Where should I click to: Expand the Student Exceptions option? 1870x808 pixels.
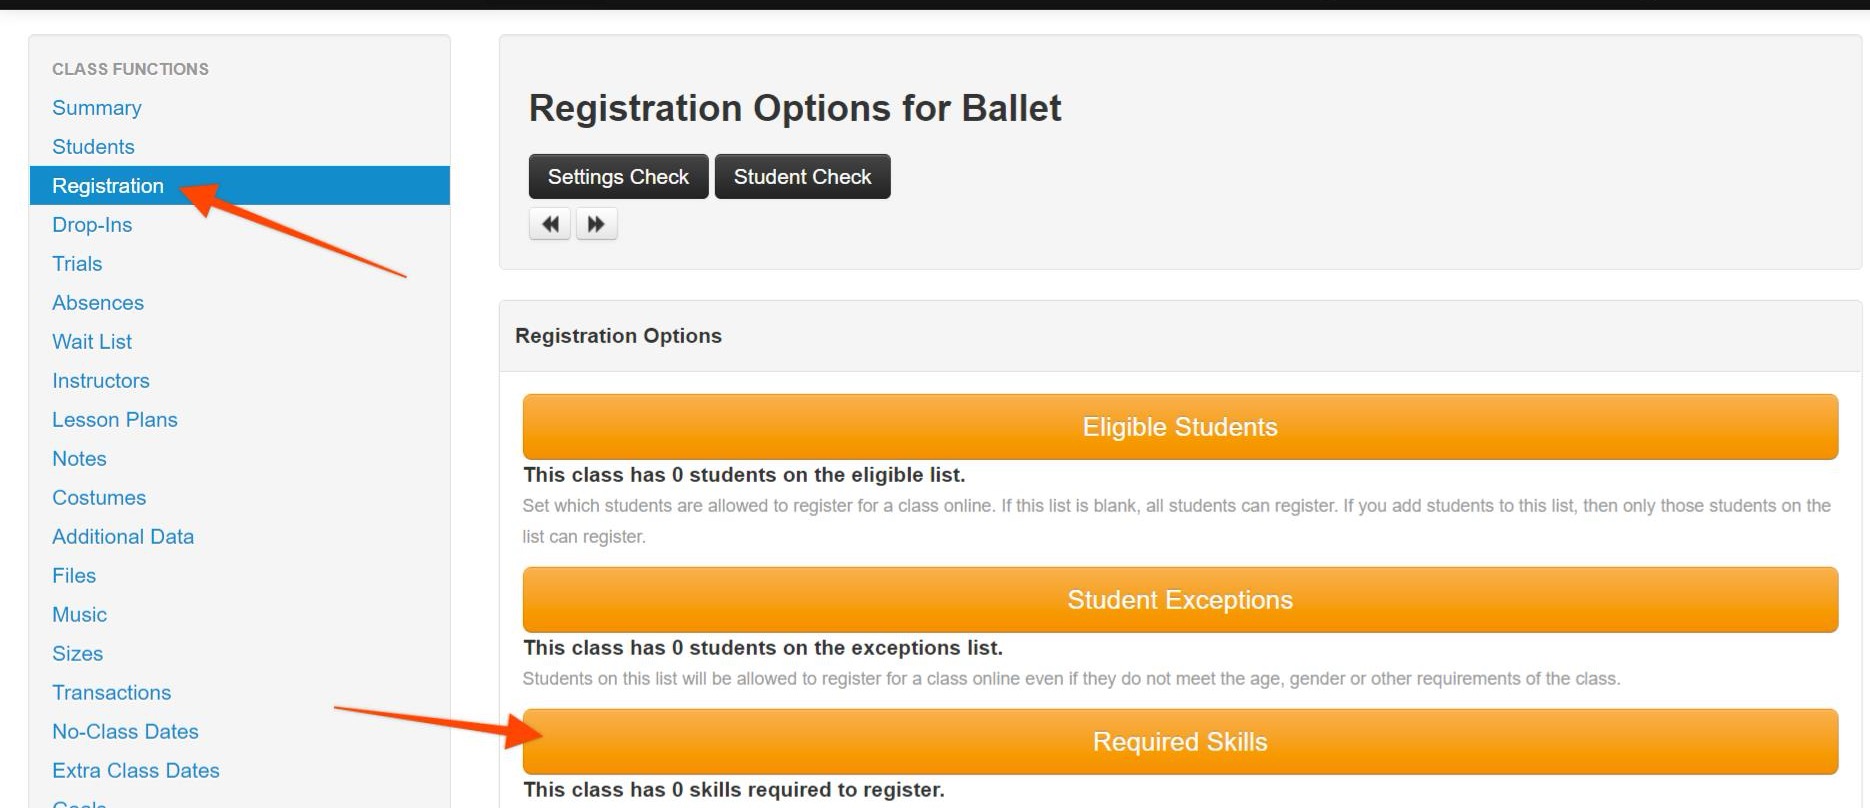pos(1180,600)
